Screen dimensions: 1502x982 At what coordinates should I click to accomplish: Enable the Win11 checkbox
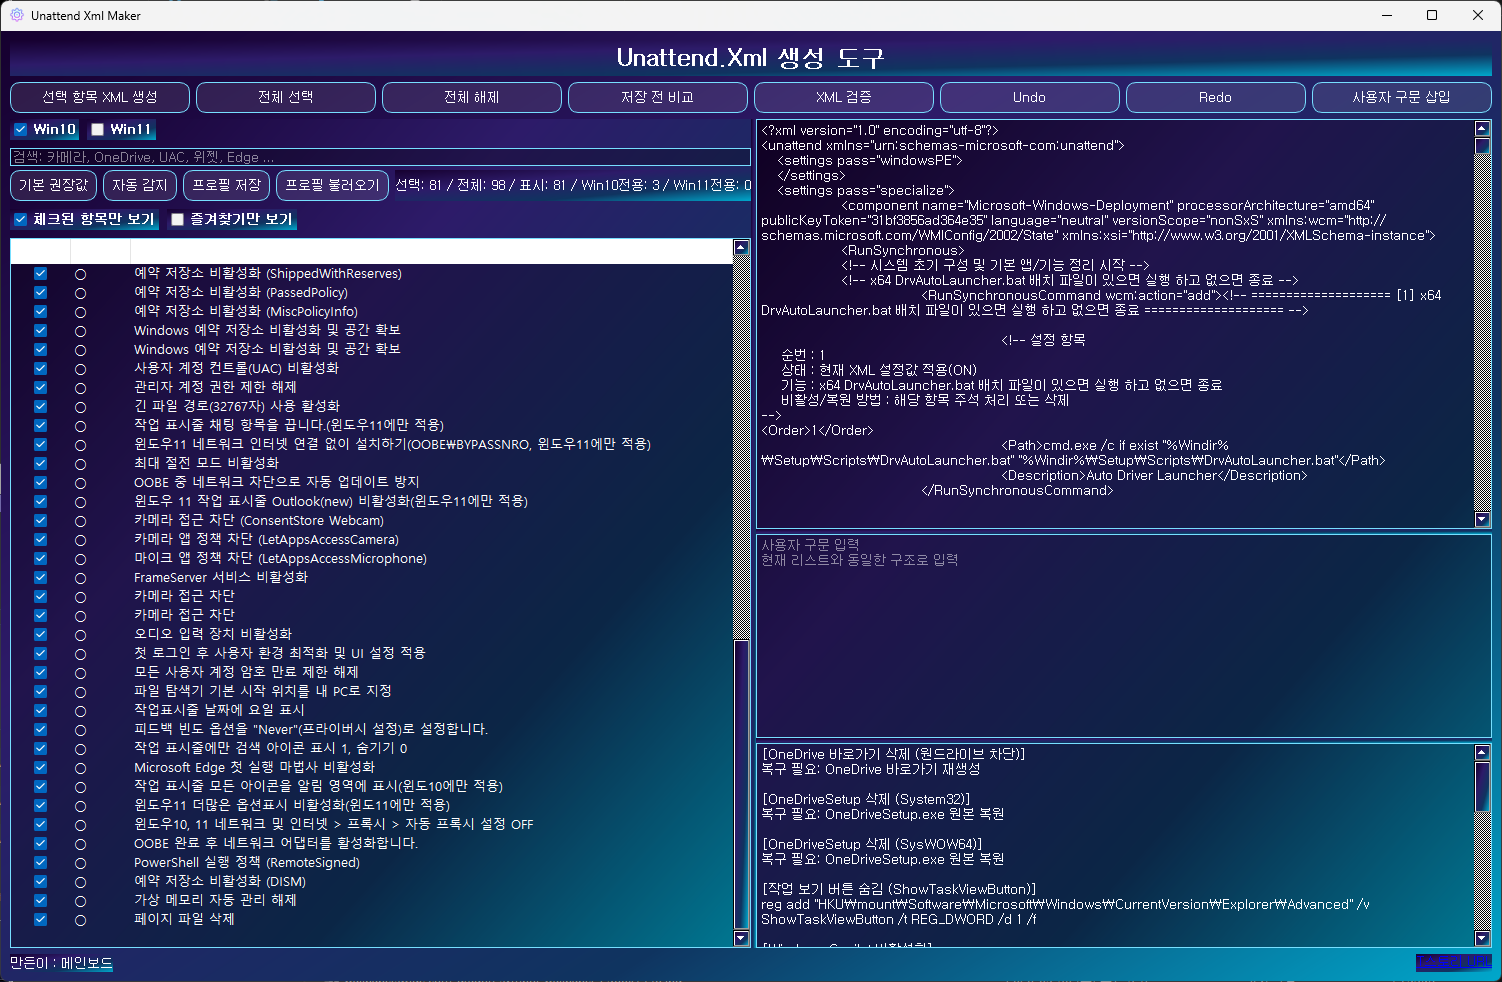point(98,129)
